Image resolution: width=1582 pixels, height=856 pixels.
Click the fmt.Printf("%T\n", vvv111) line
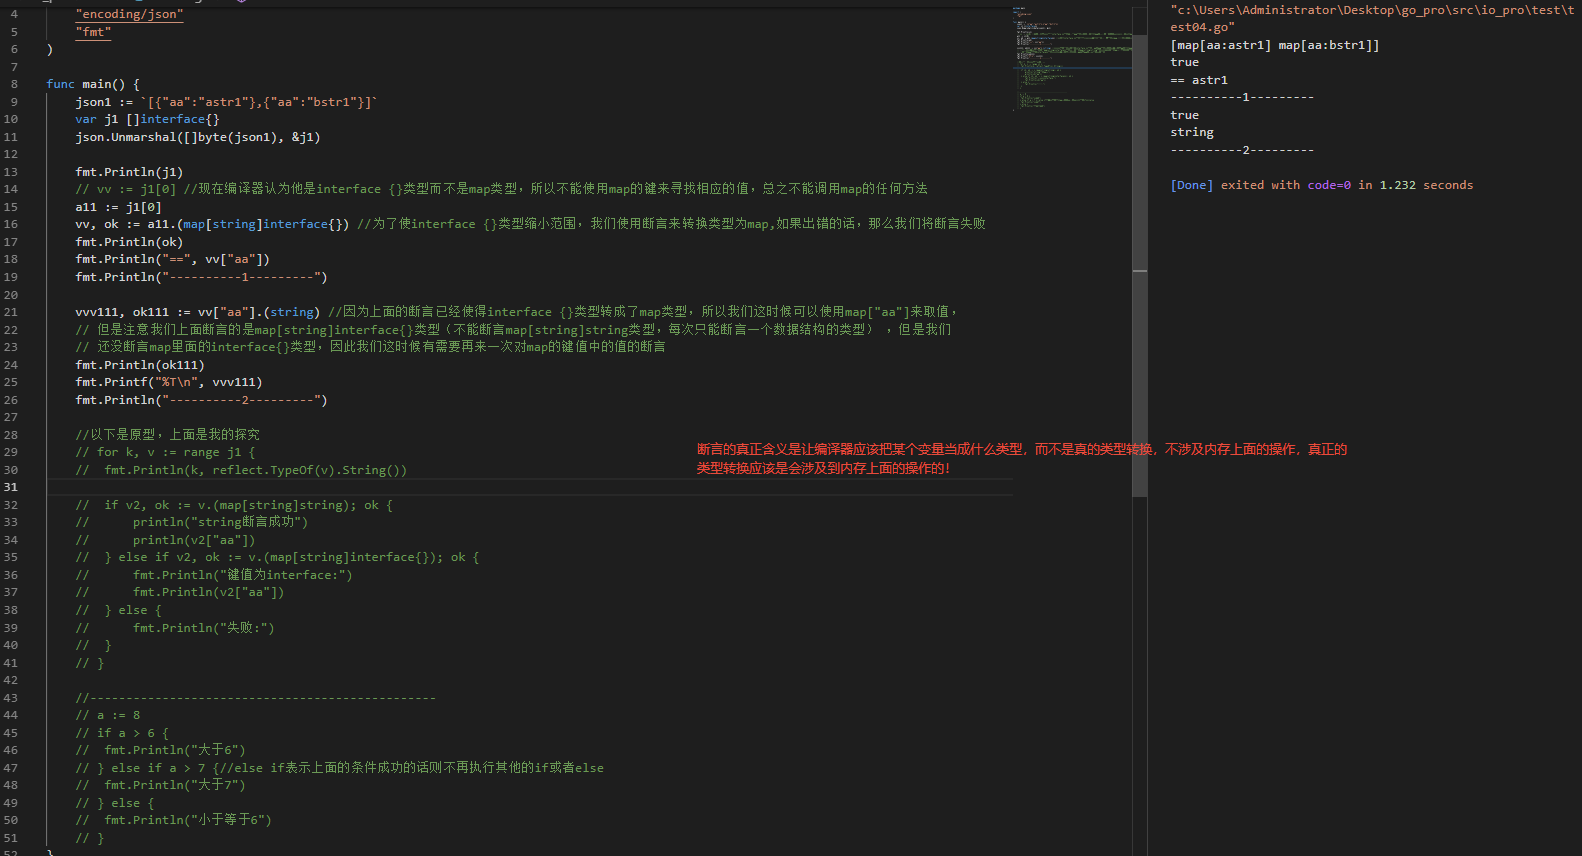pyautogui.click(x=169, y=382)
